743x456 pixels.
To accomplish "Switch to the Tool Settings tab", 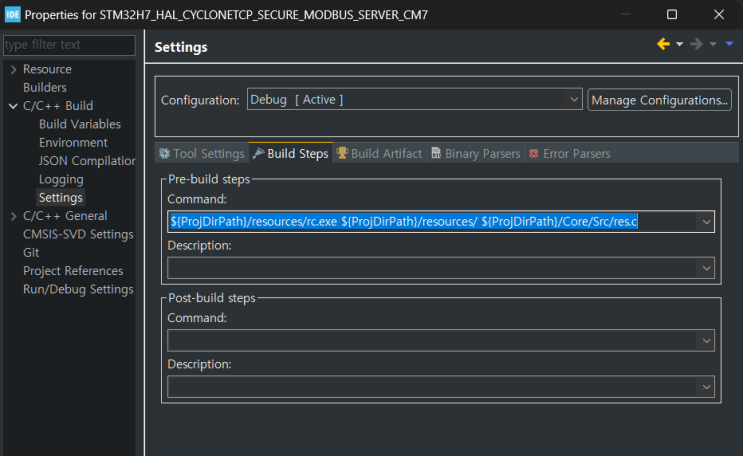I will coord(201,153).
